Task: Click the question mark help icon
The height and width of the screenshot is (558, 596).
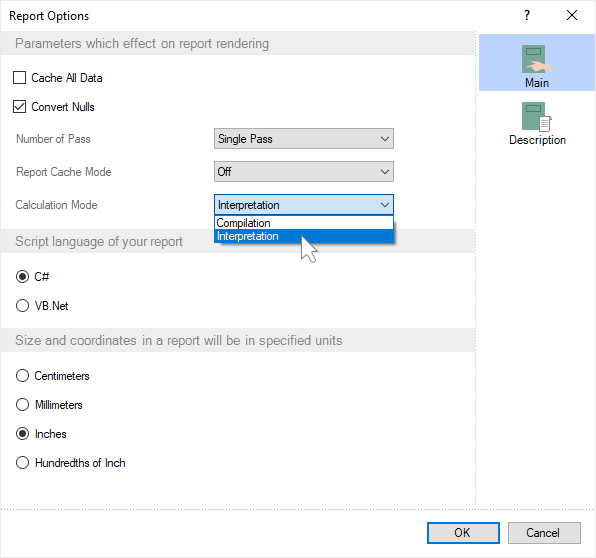Action: (526, 16)
